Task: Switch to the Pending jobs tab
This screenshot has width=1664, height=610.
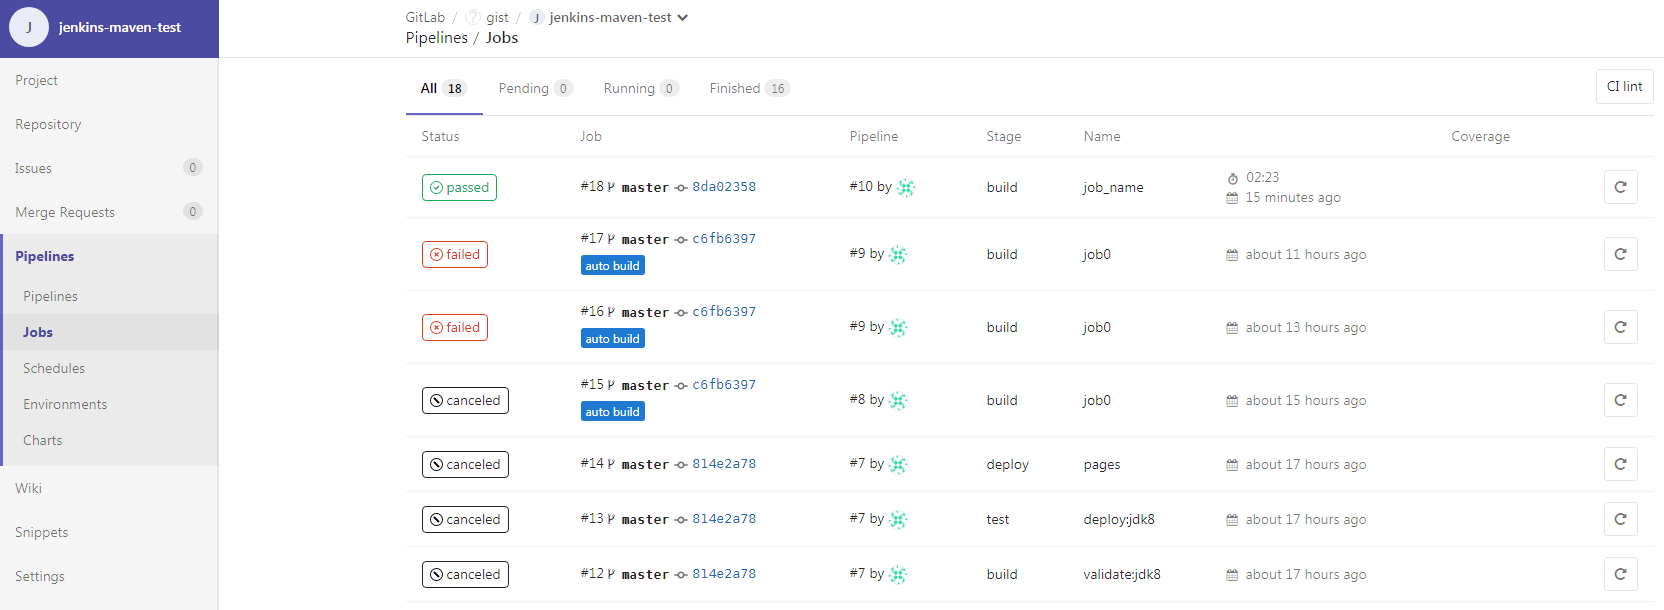Action: (x=535, y=88)
